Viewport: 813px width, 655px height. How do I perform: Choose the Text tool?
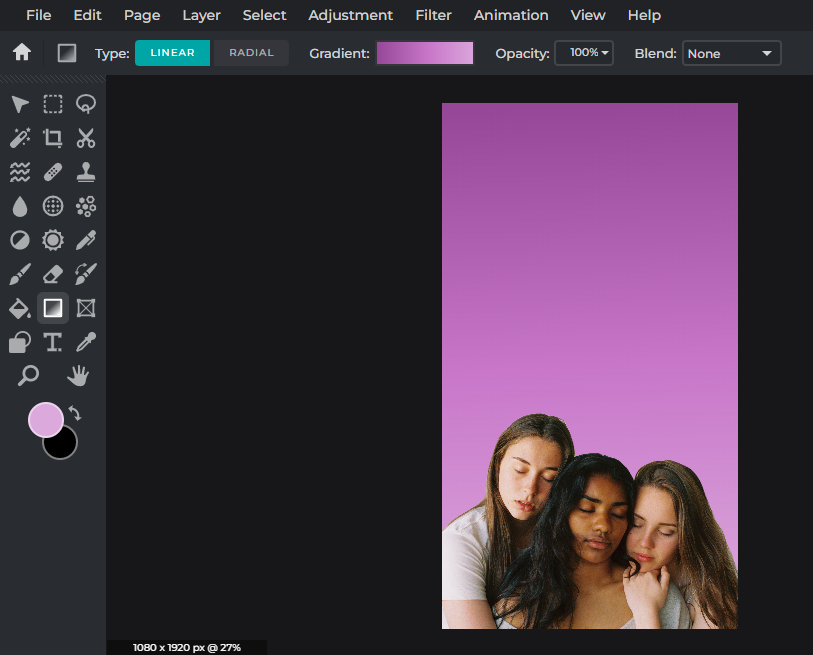[x=53, y=342]
